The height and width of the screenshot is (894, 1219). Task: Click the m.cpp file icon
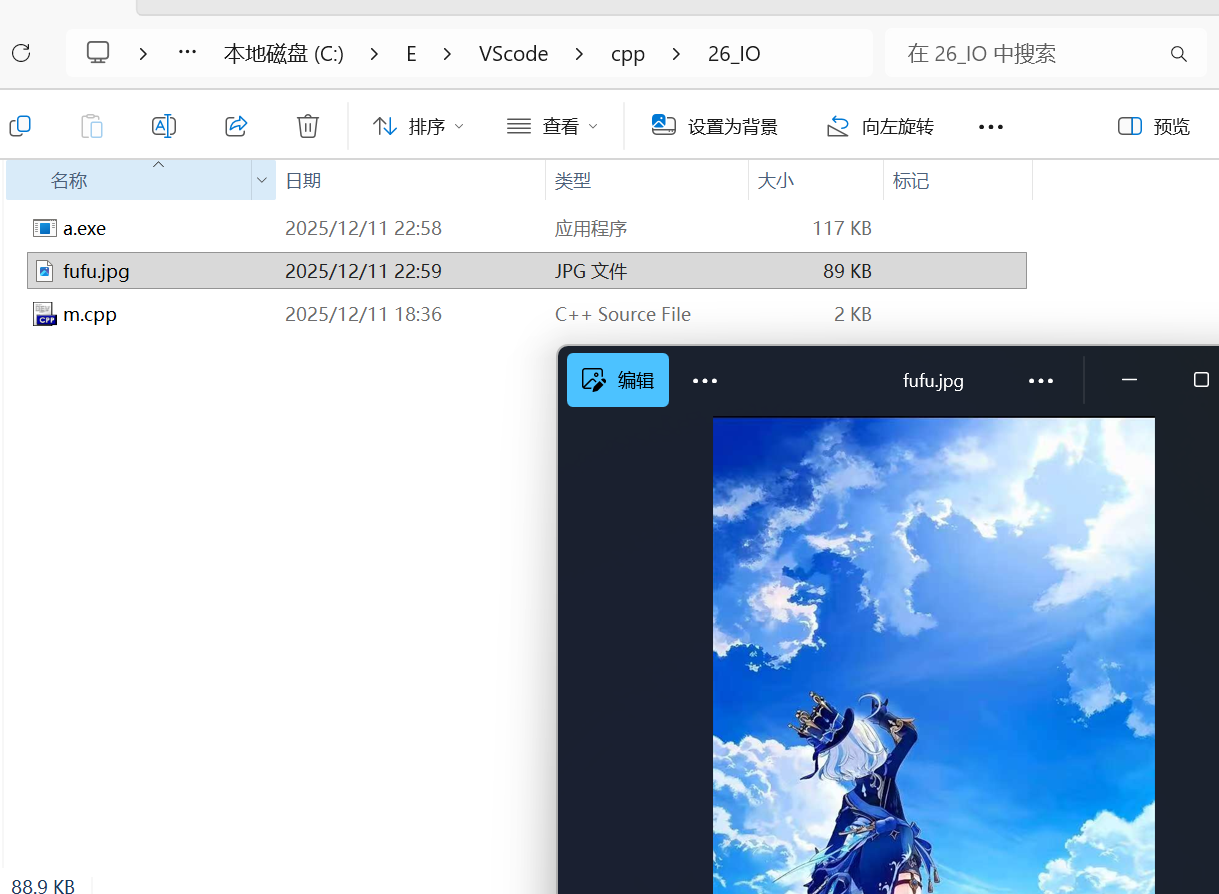44,314
